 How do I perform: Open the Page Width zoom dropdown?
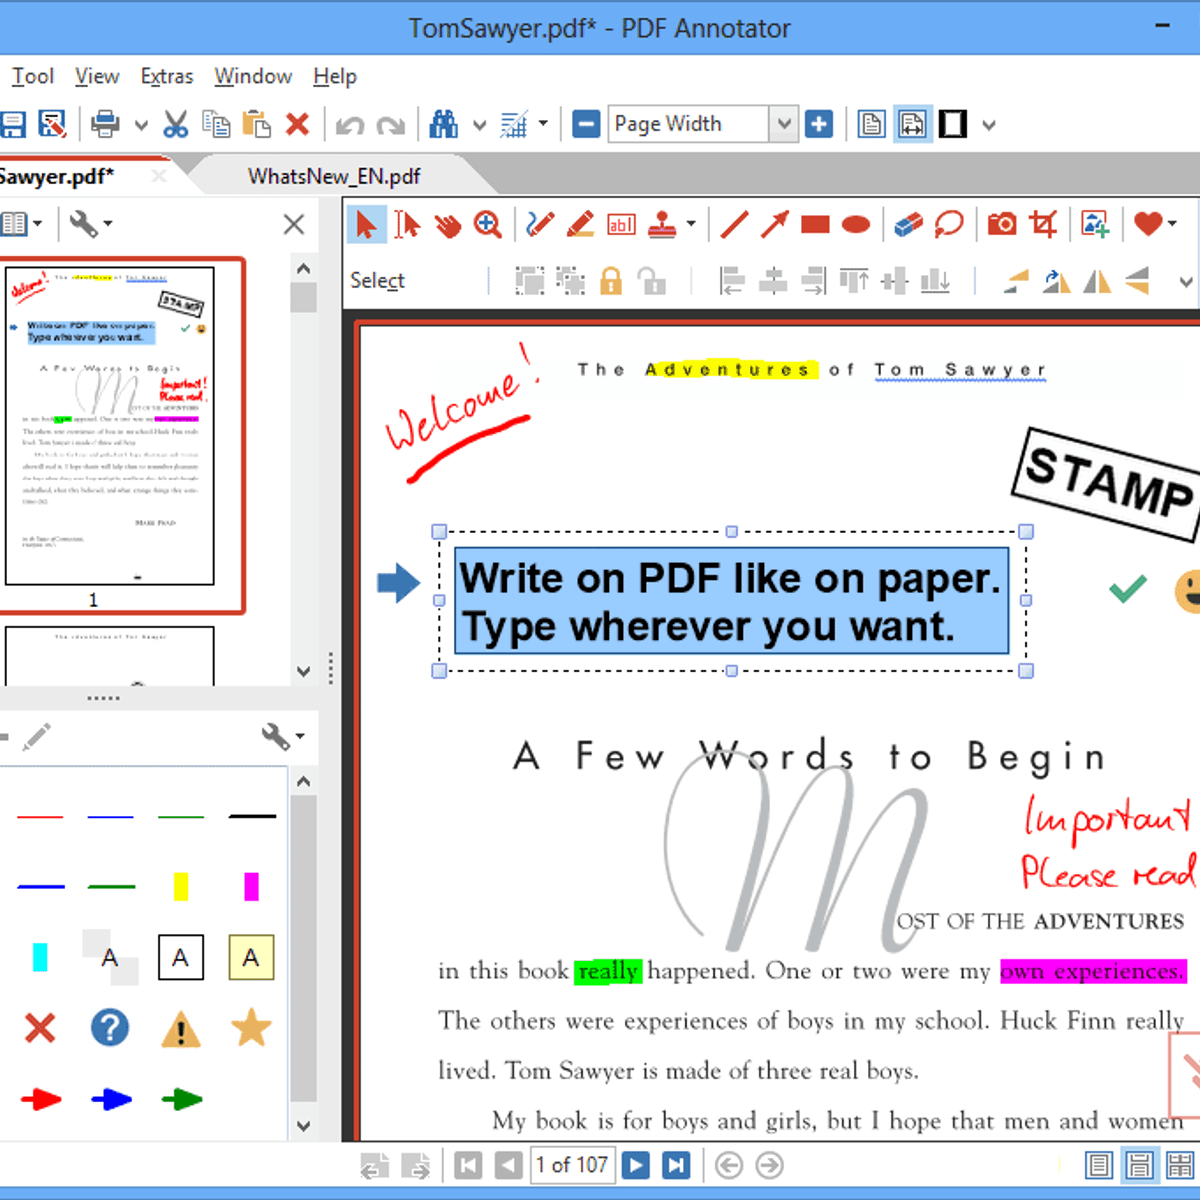click(x=784, y=124)
